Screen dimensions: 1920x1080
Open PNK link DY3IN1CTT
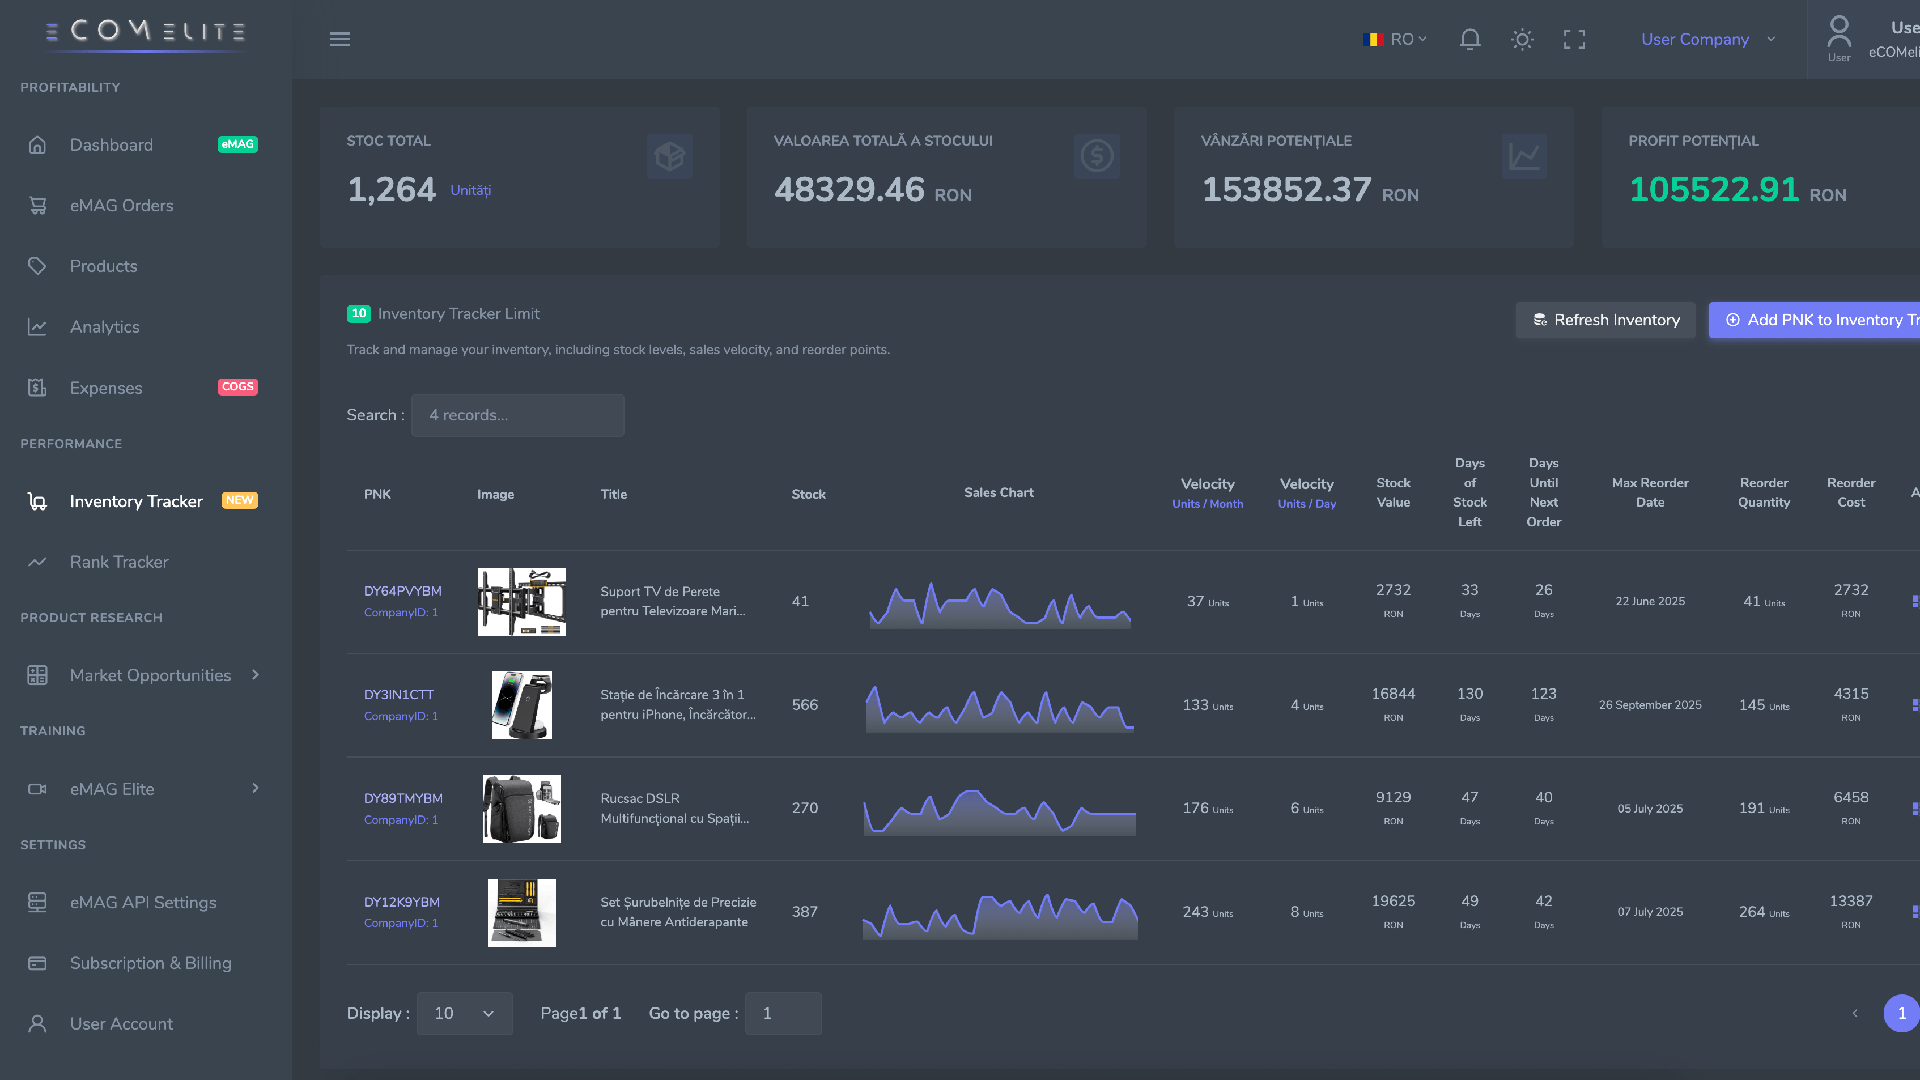pos(399,694)
